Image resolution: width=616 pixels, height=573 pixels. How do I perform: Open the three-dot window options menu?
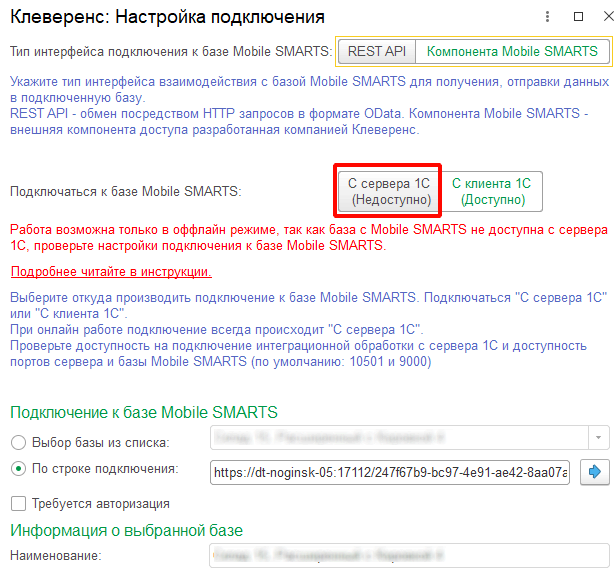pos(547,16)
